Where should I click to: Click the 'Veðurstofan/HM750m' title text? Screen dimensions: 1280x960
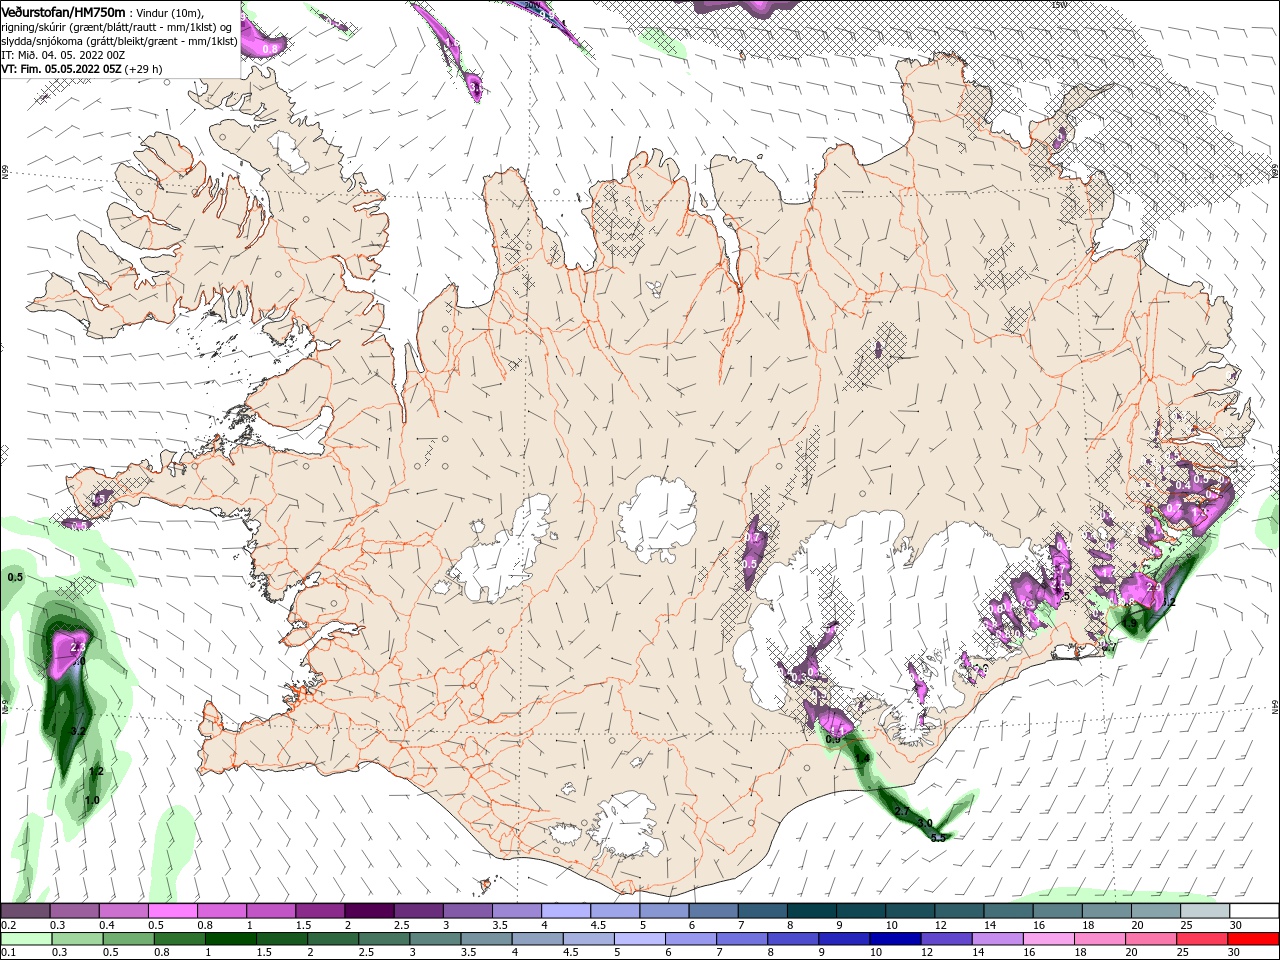63,11
